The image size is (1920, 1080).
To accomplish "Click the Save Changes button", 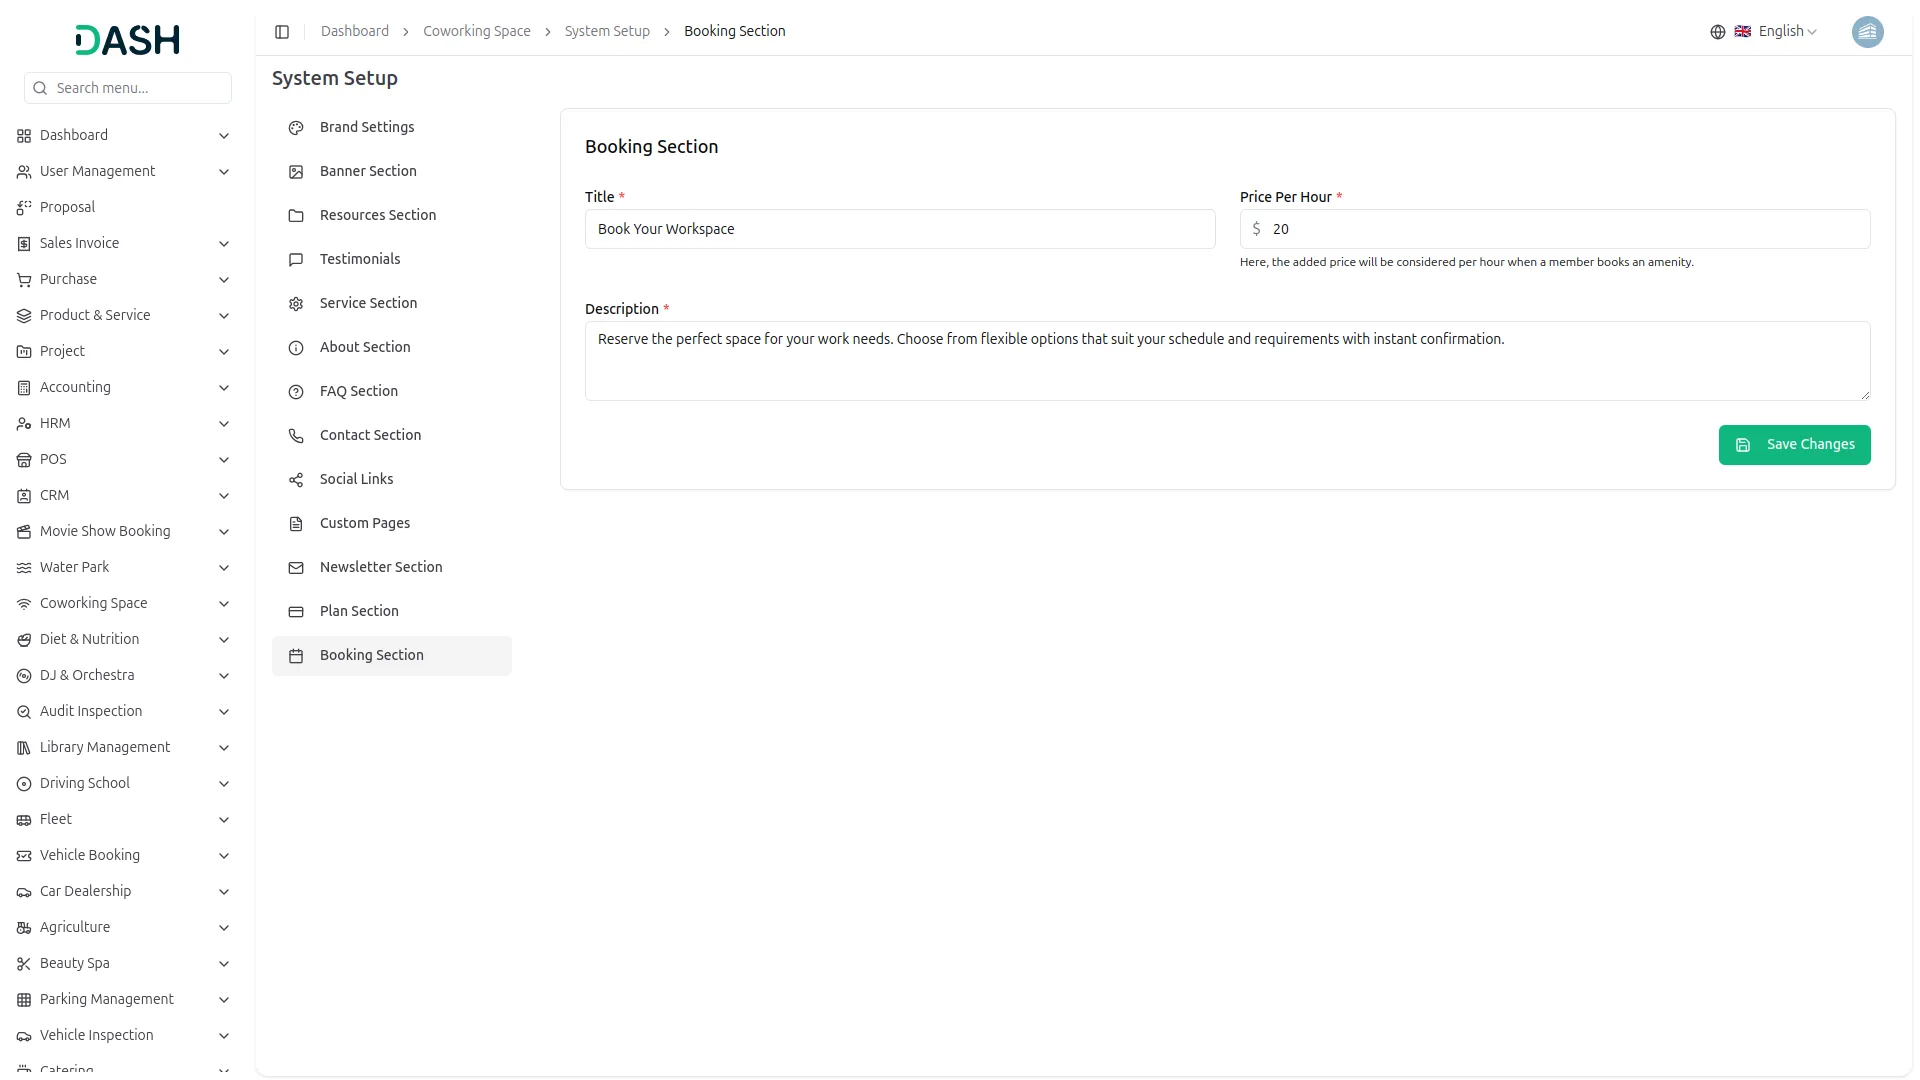I will (1794, 445).
